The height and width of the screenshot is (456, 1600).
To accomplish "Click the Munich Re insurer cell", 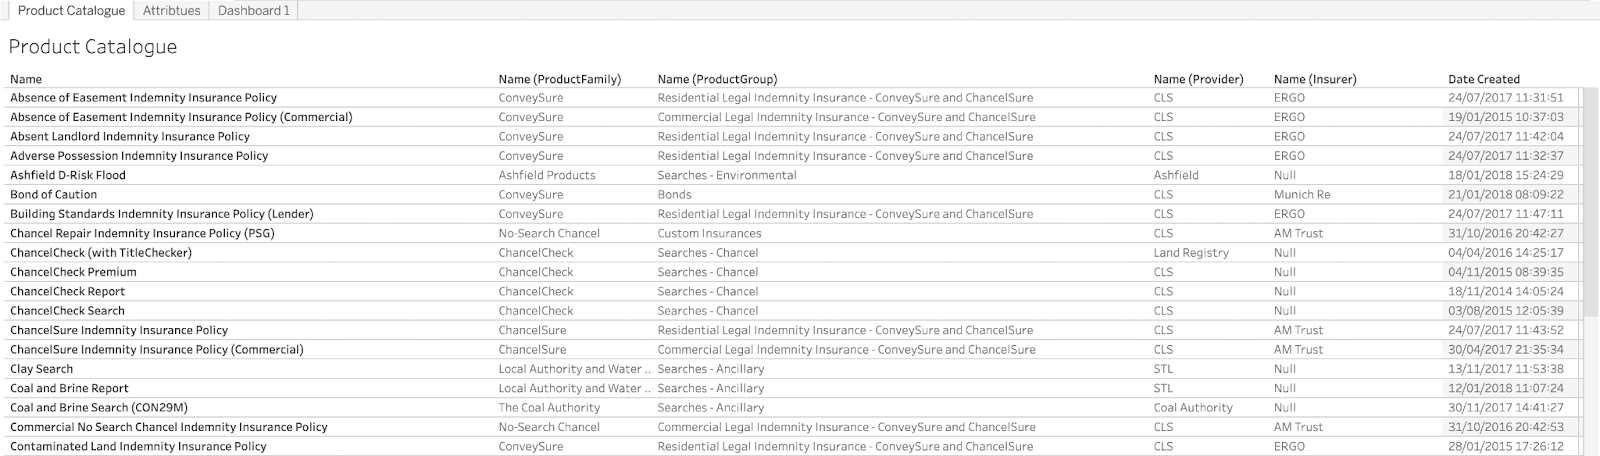I will point(1302,194).
